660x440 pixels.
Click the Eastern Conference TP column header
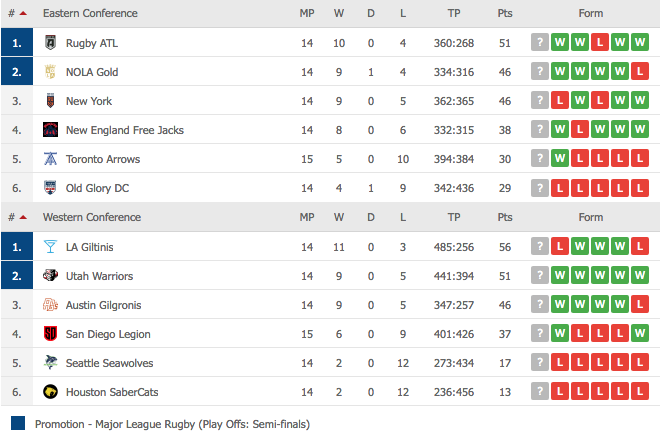pyautogui.click(x=454, y=13)
